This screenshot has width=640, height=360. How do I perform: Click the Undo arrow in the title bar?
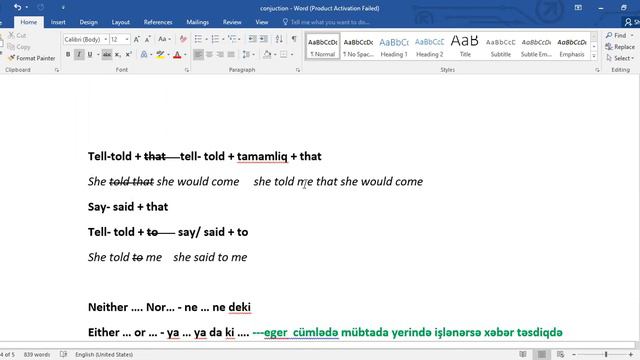(17, 7)
